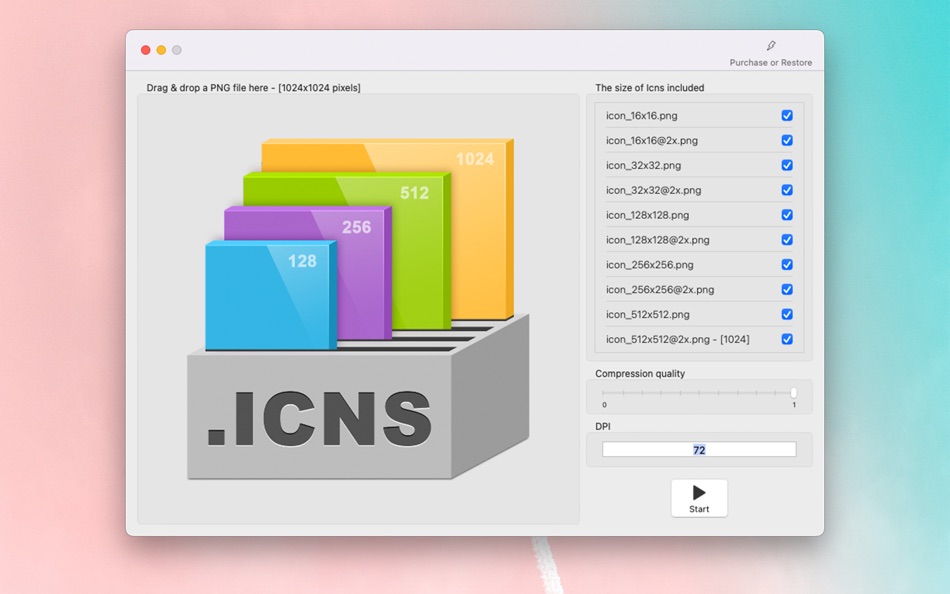Click the .ICNS image drop area
The image size is (950, 594).
[358, 309]
